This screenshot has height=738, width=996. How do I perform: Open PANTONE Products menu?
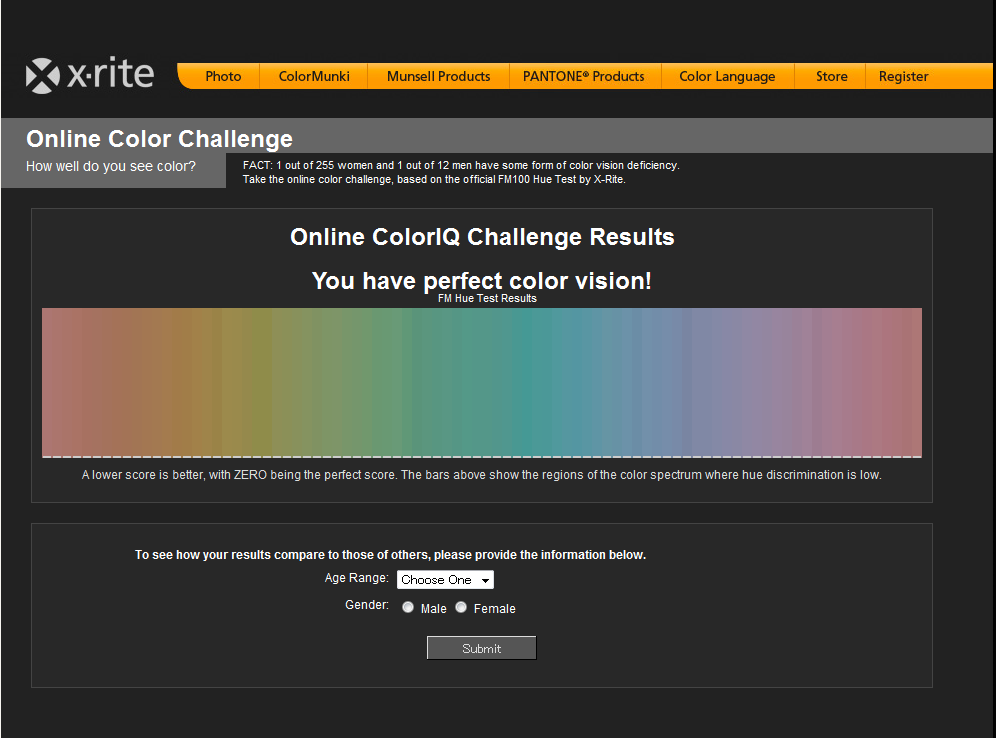(583, 76)
